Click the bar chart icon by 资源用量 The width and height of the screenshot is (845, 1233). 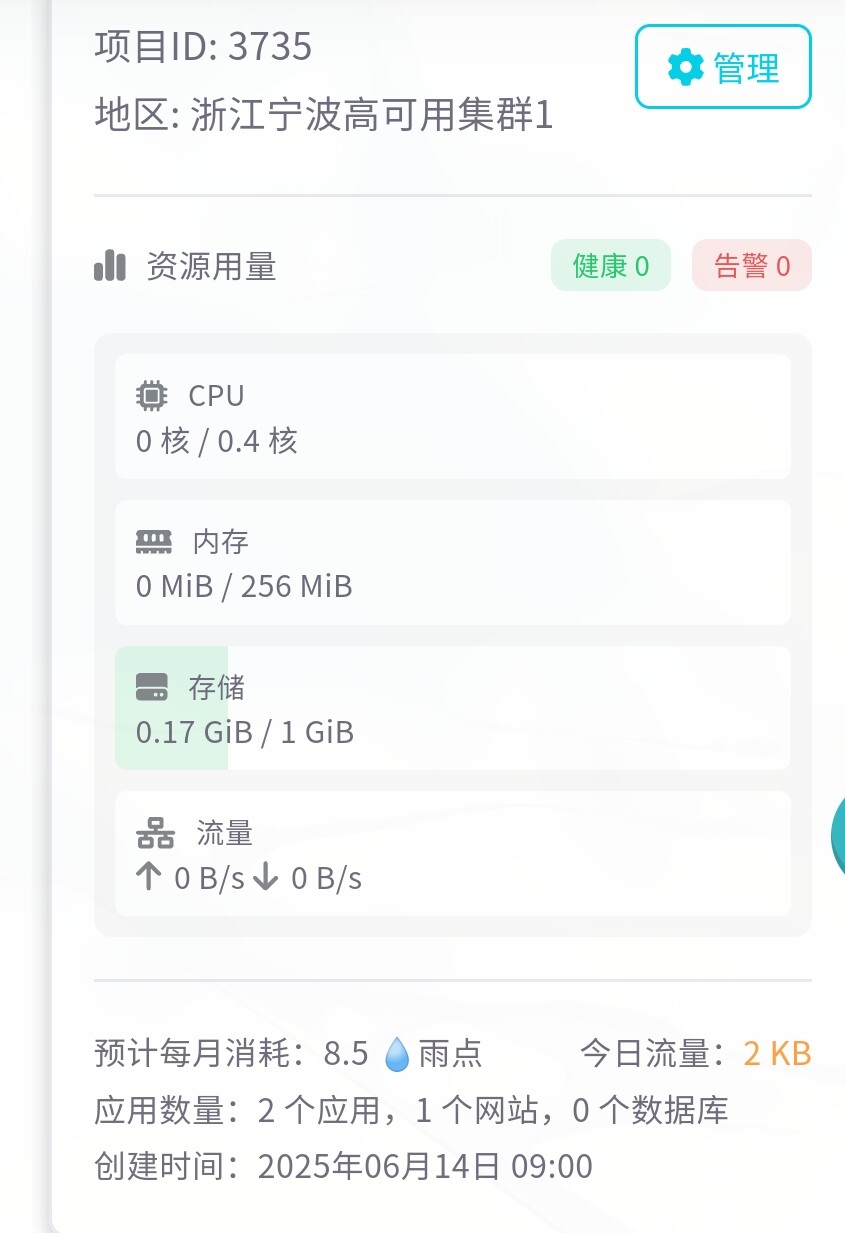pos(110,266)
